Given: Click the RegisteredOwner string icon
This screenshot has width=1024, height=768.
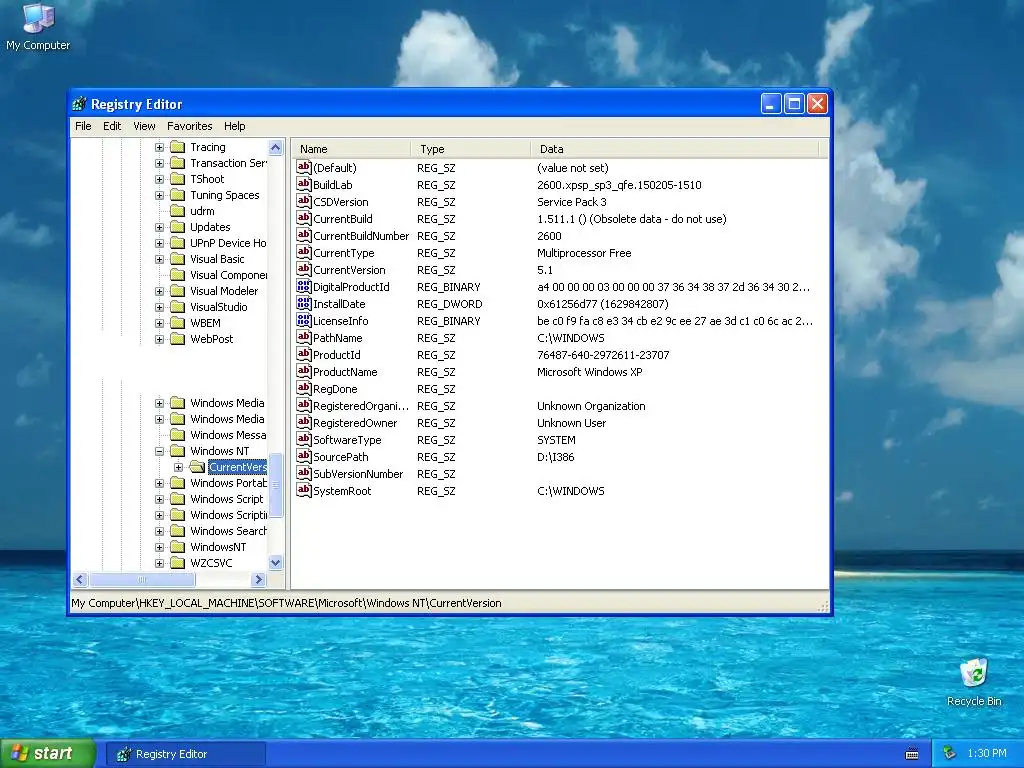Looking at the screenshot, I should point(304,422).
